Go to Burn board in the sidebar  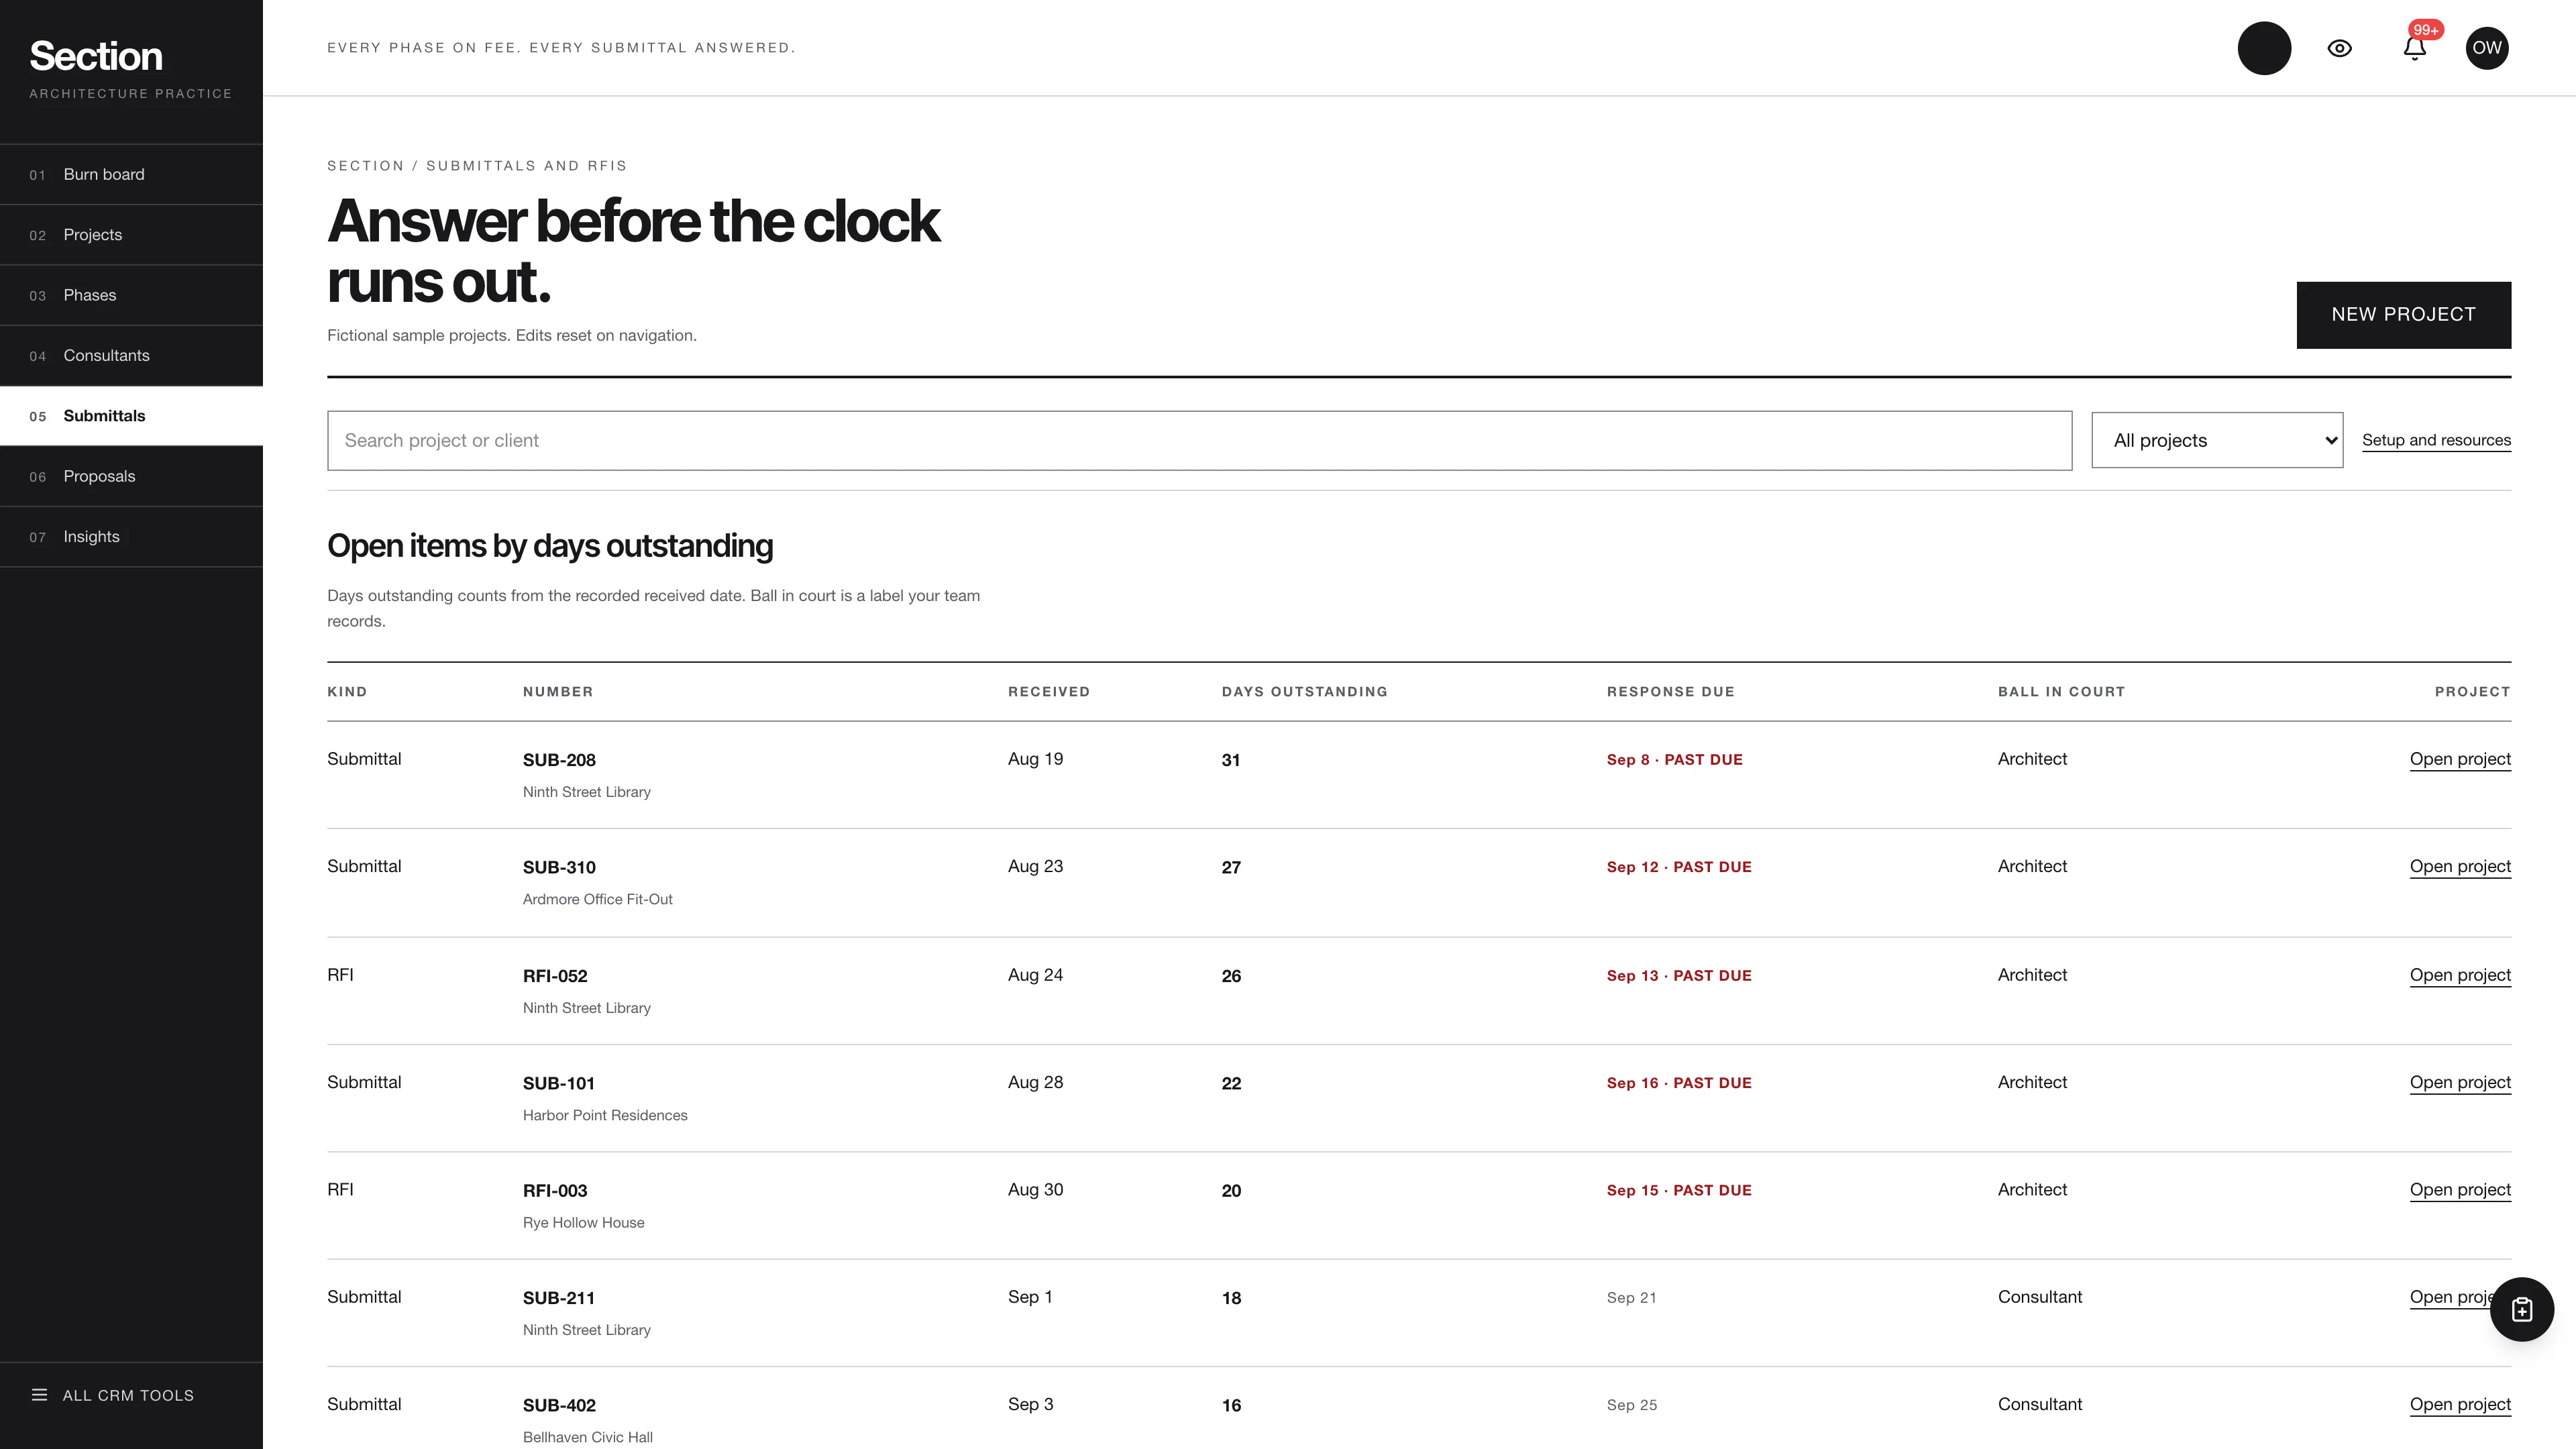[131, 174]
